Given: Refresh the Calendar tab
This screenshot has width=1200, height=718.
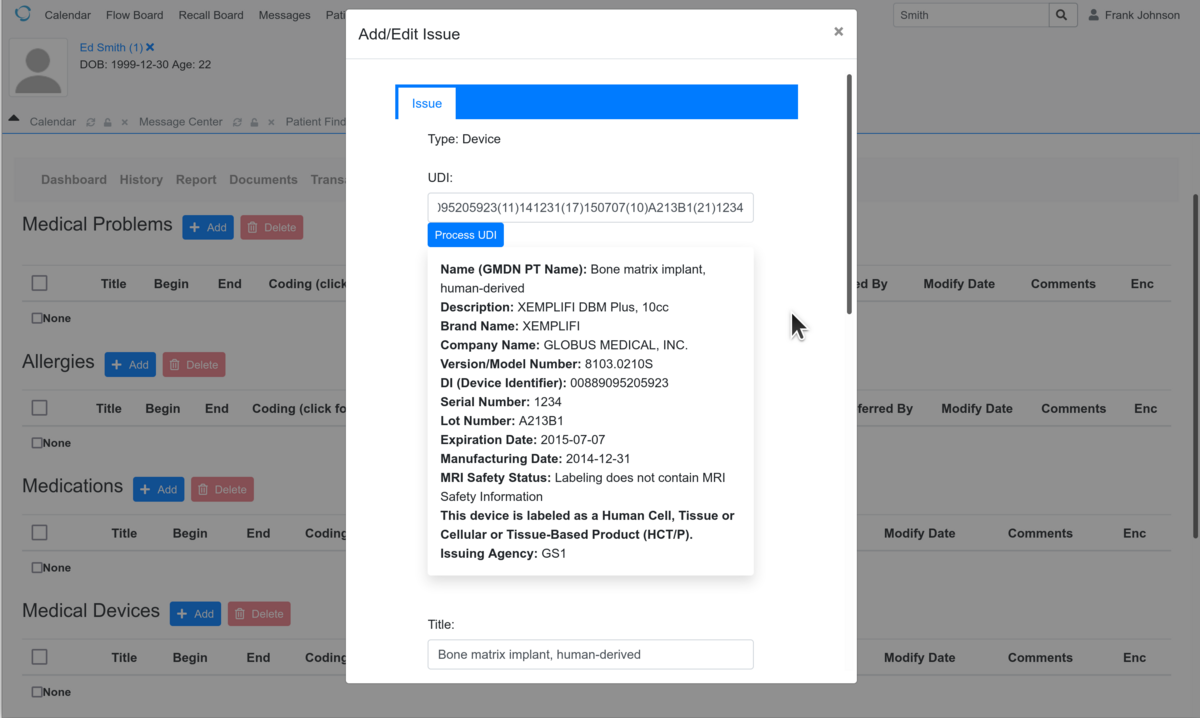Looking at the screenshot, I should pyautogui.click(x=91, y=122).
